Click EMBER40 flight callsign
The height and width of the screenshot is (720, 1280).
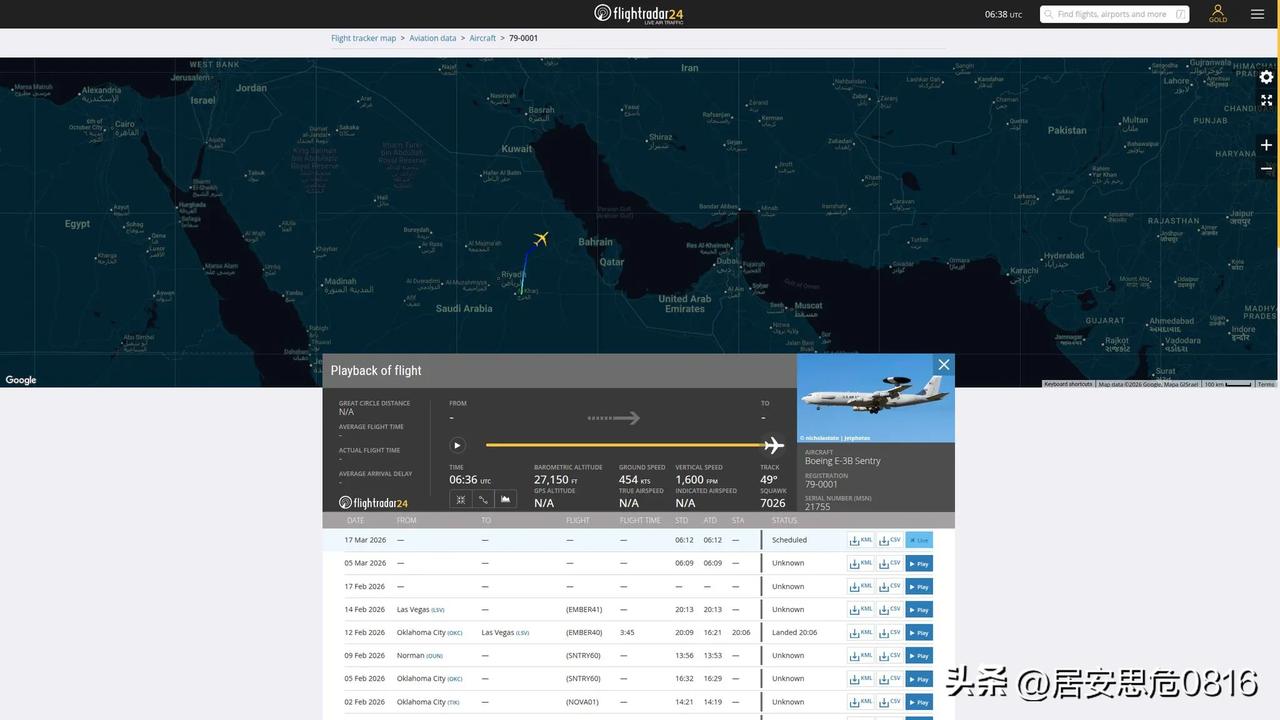pos(584,632)
